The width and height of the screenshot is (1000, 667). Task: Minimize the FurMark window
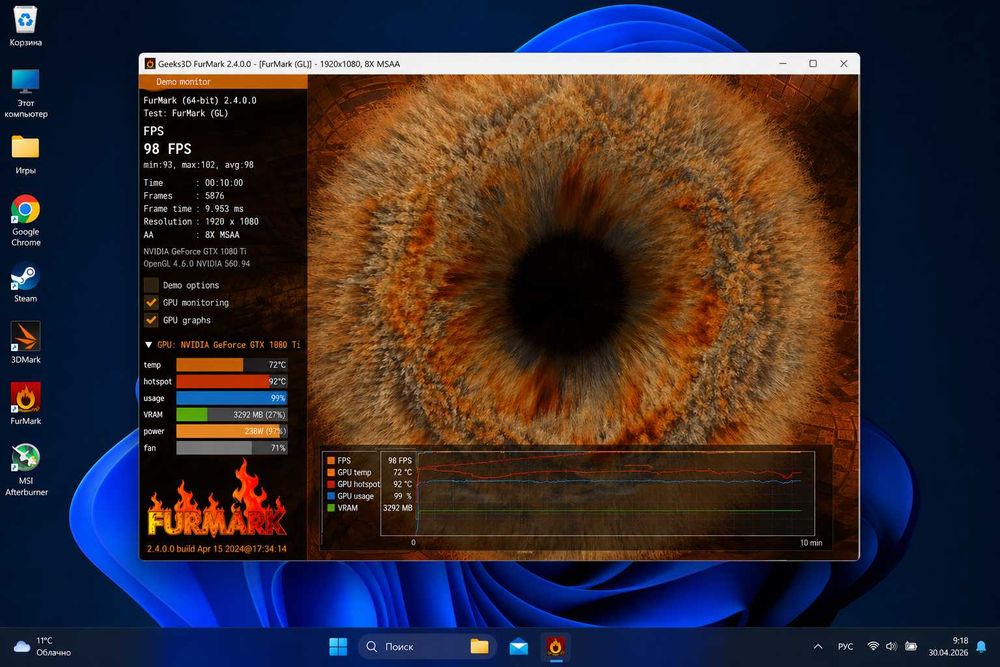pyautogui.click(x=783, y=64)
